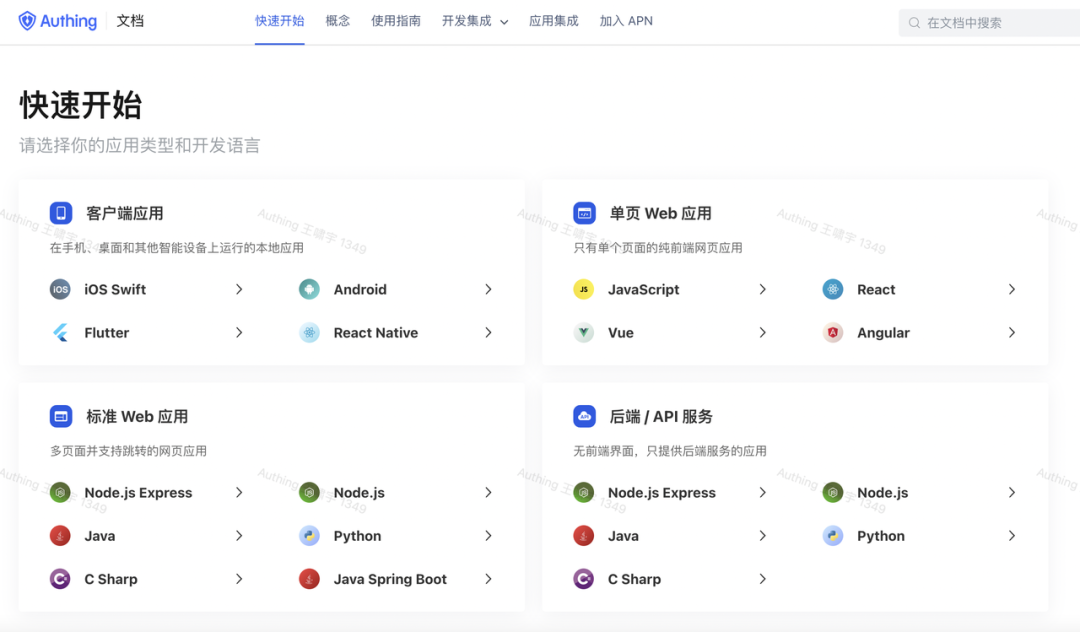The height and width of the screenshot is (632, 1080).
Task: Click Node.js icon under 标准 Web 应用
Action: [309, 492]
